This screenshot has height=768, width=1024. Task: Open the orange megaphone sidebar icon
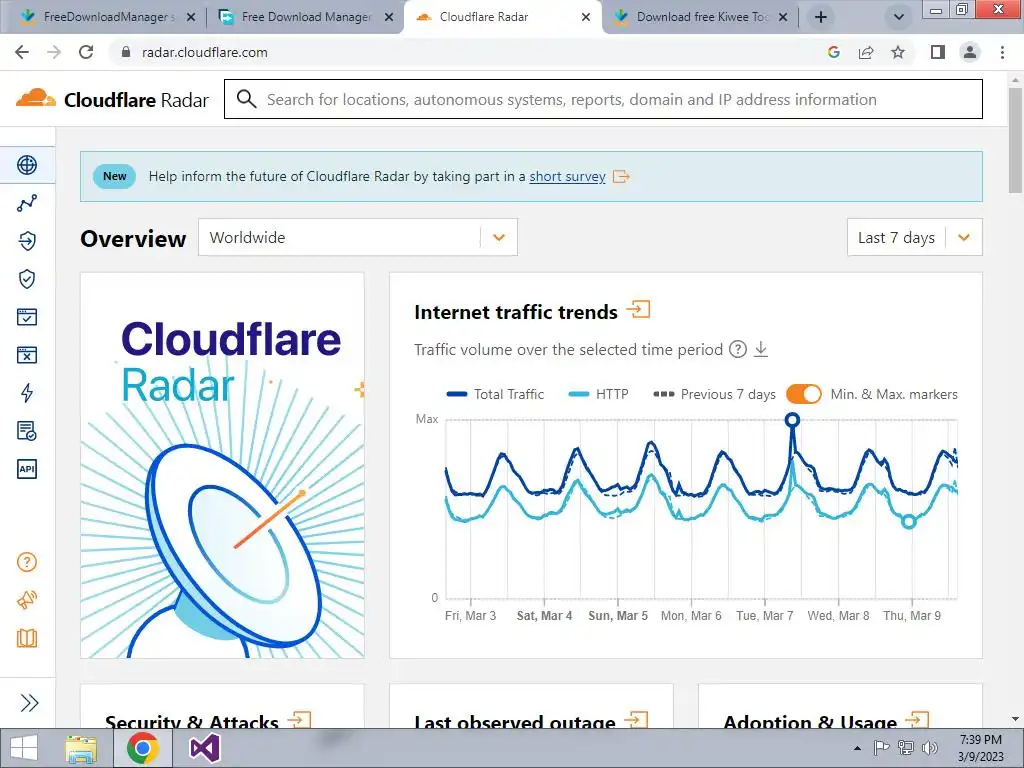[x=27, y=600]
